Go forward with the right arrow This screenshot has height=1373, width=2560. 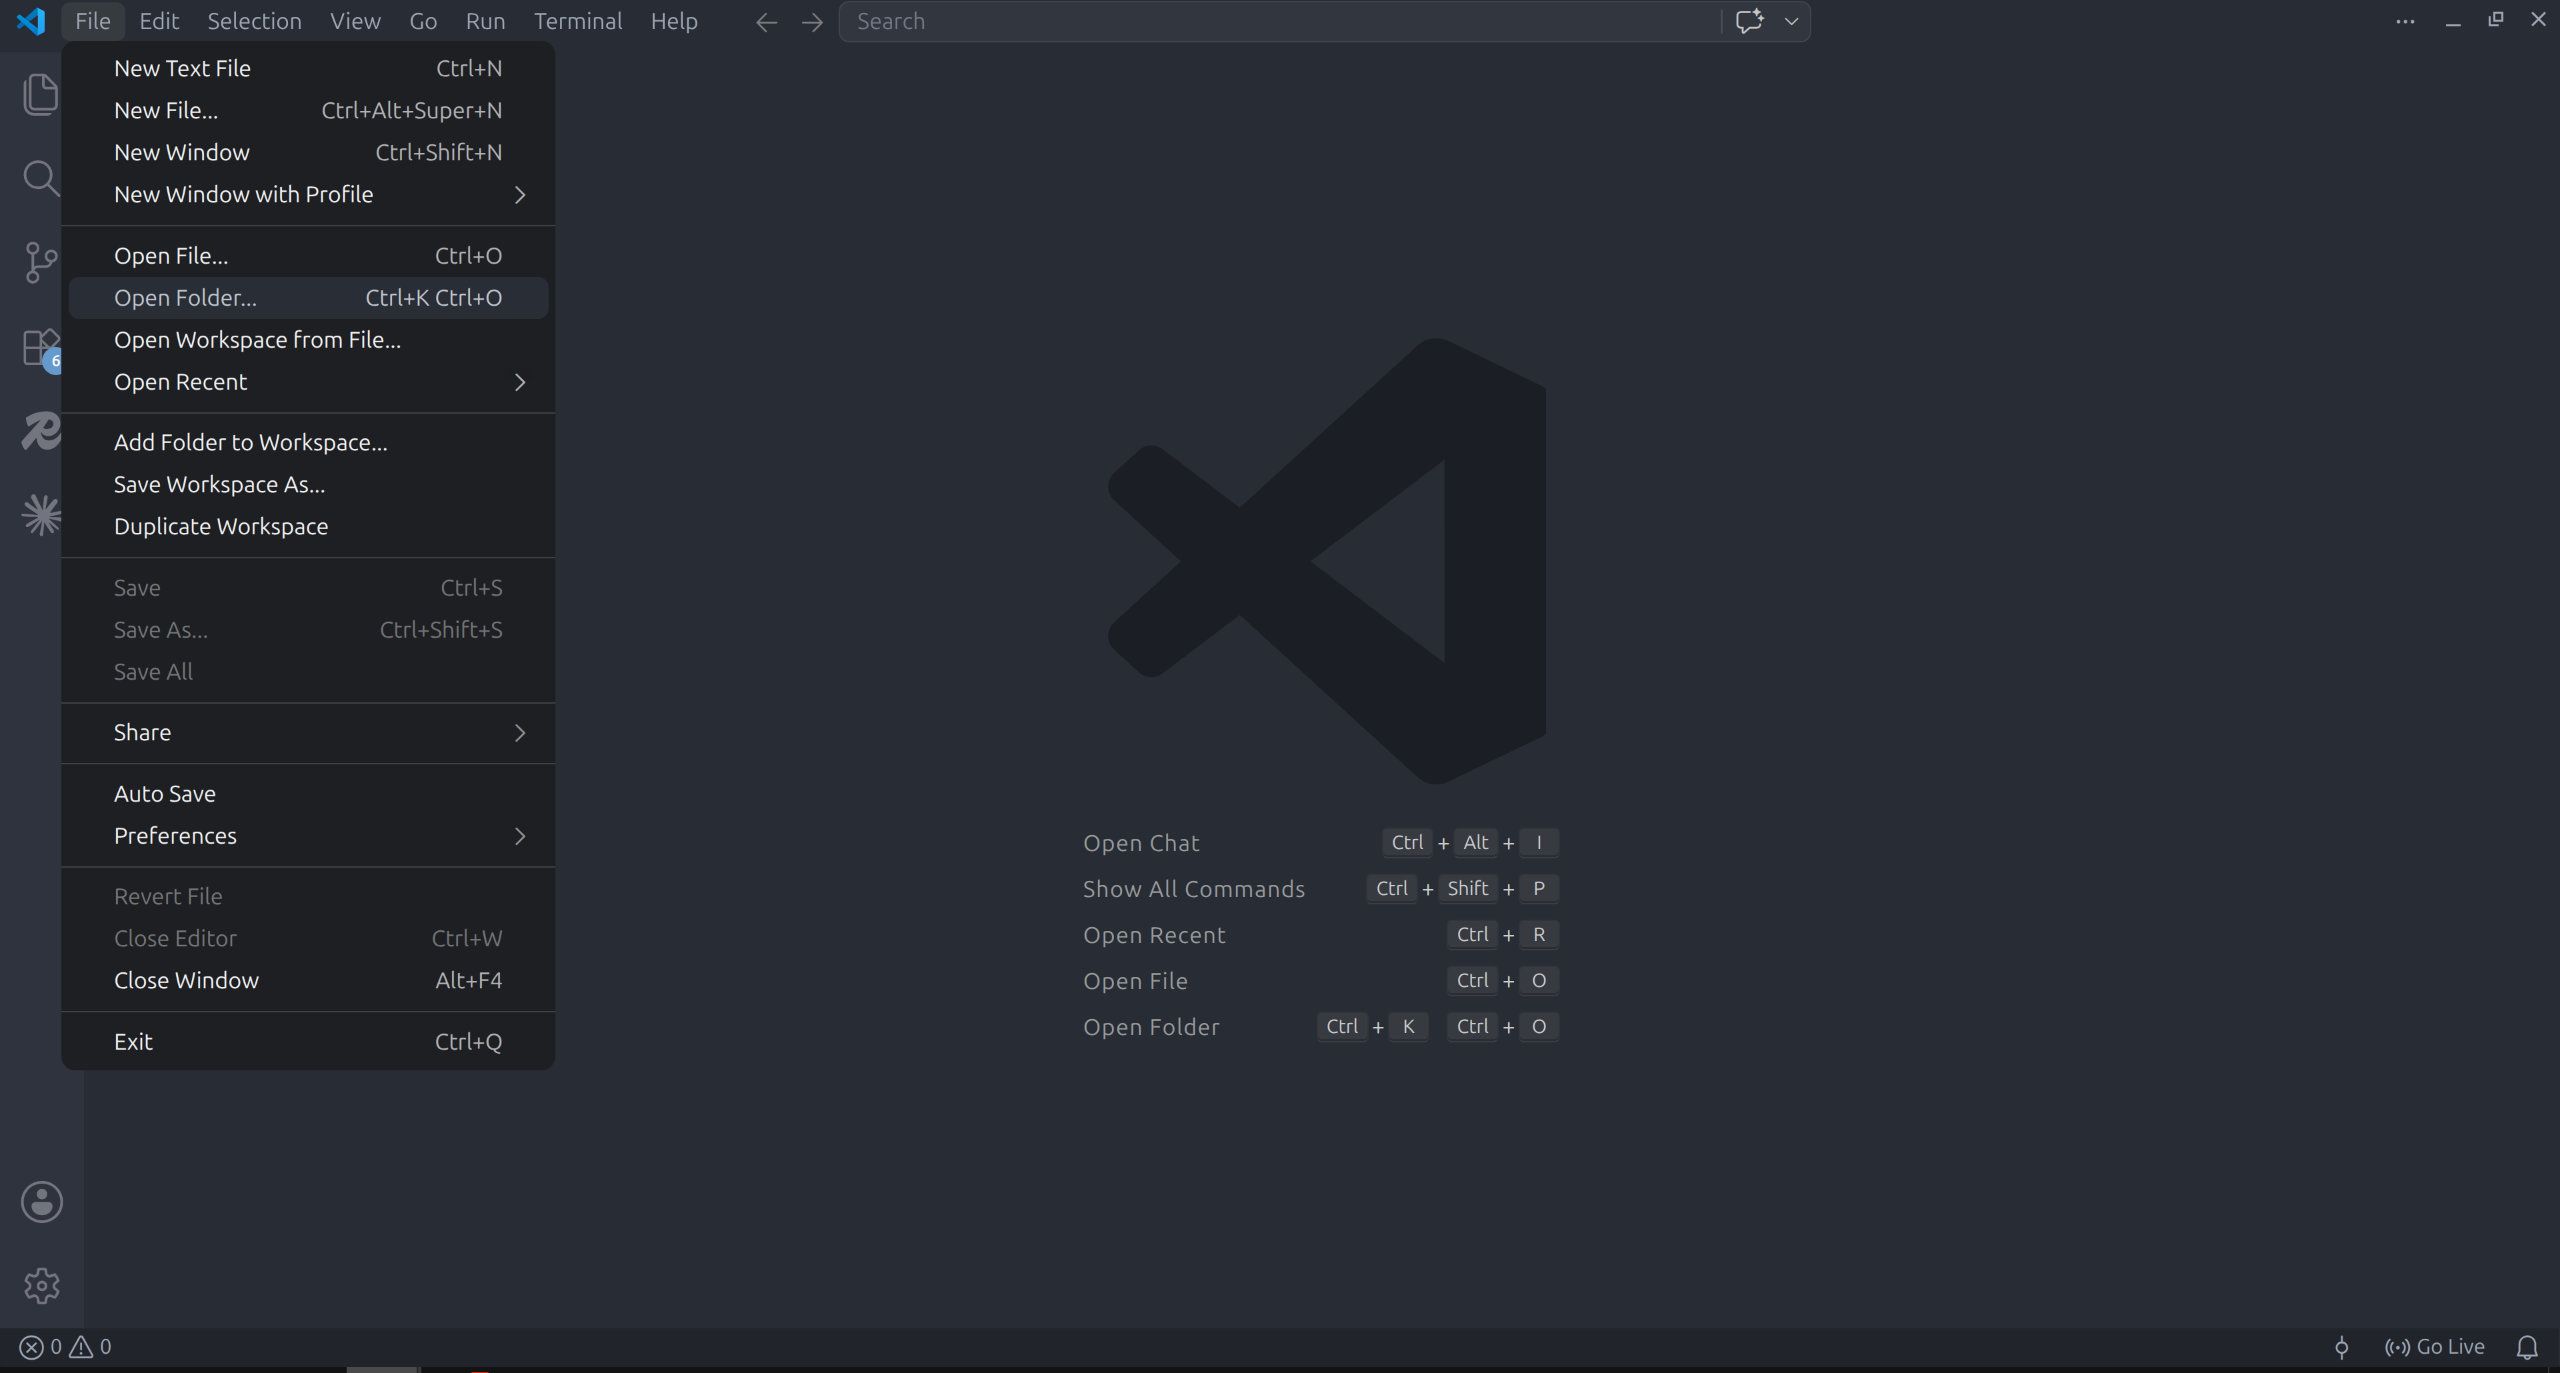pyautogui.click(x=812, y=22)
